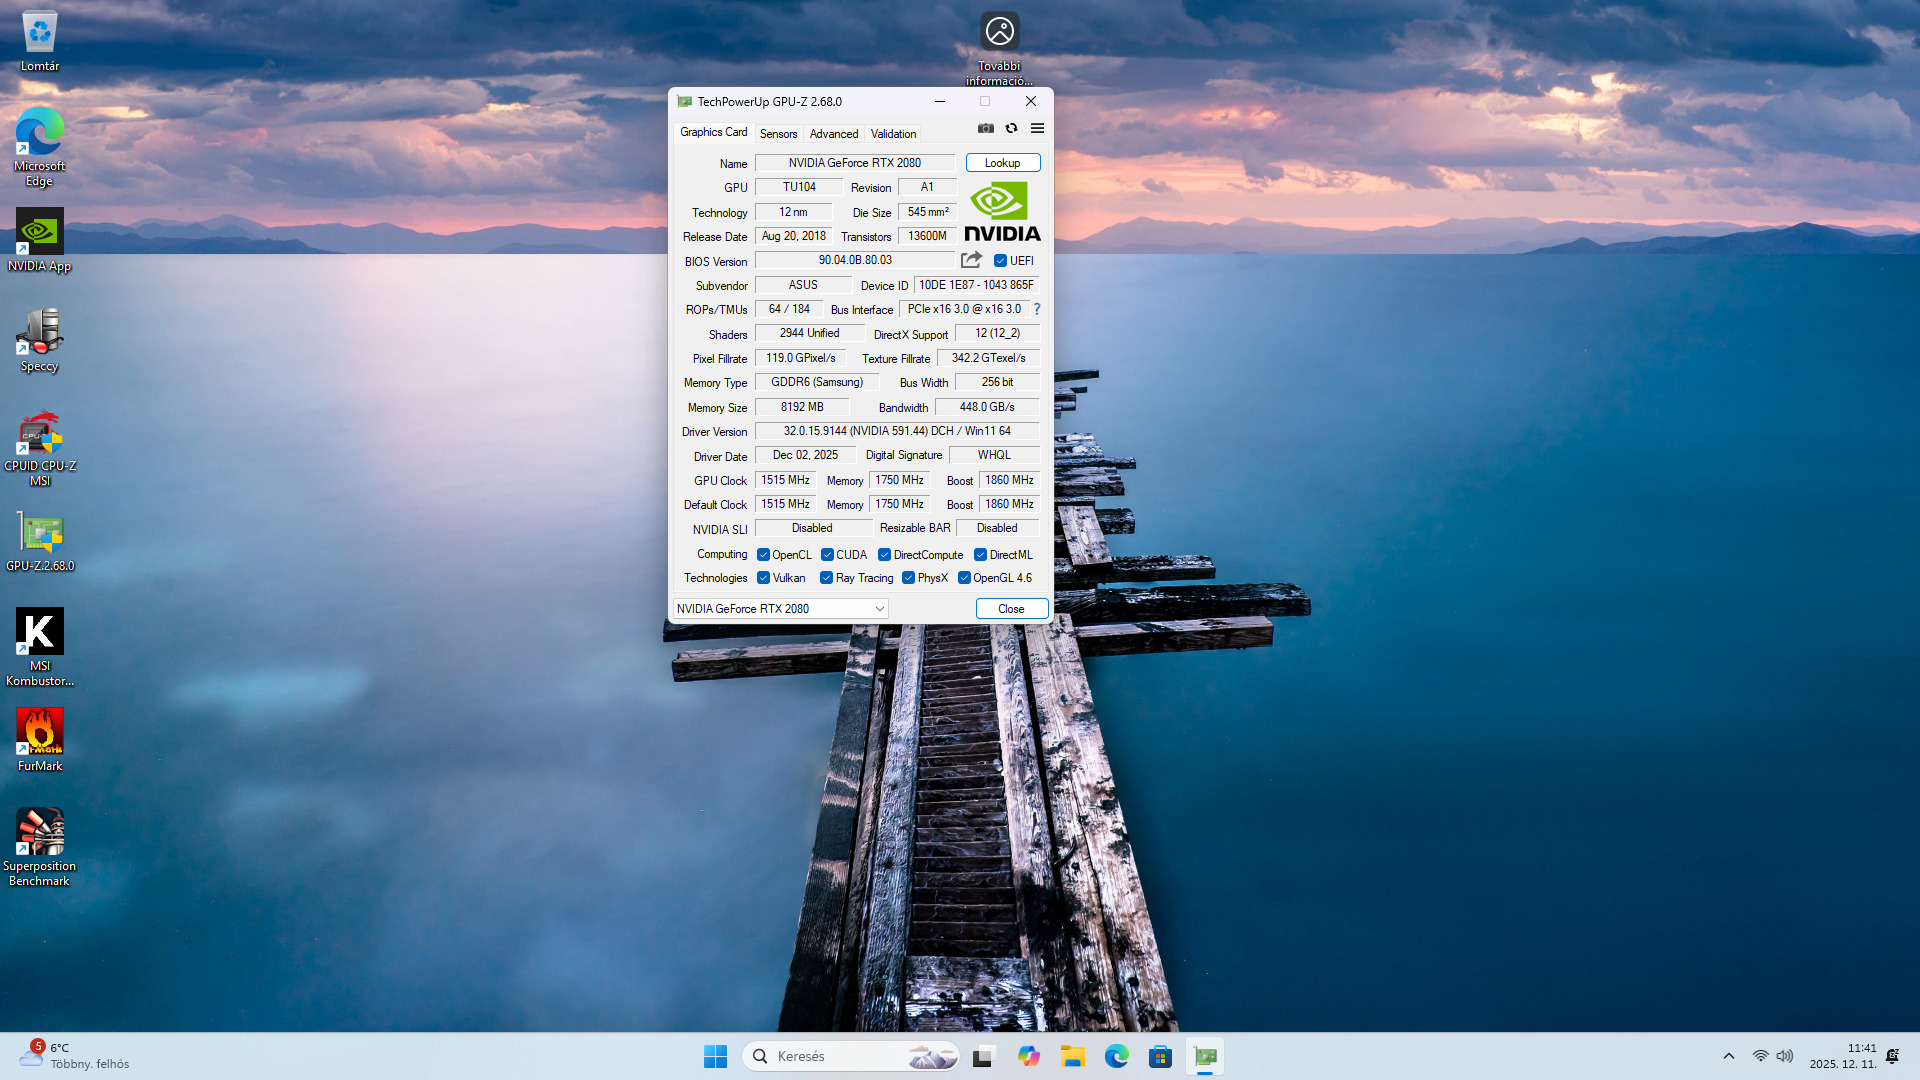Toggle the UEFI checkbox
Image resolution: width=1920 pixels, height=1080 pixels.
[1001, 261]
